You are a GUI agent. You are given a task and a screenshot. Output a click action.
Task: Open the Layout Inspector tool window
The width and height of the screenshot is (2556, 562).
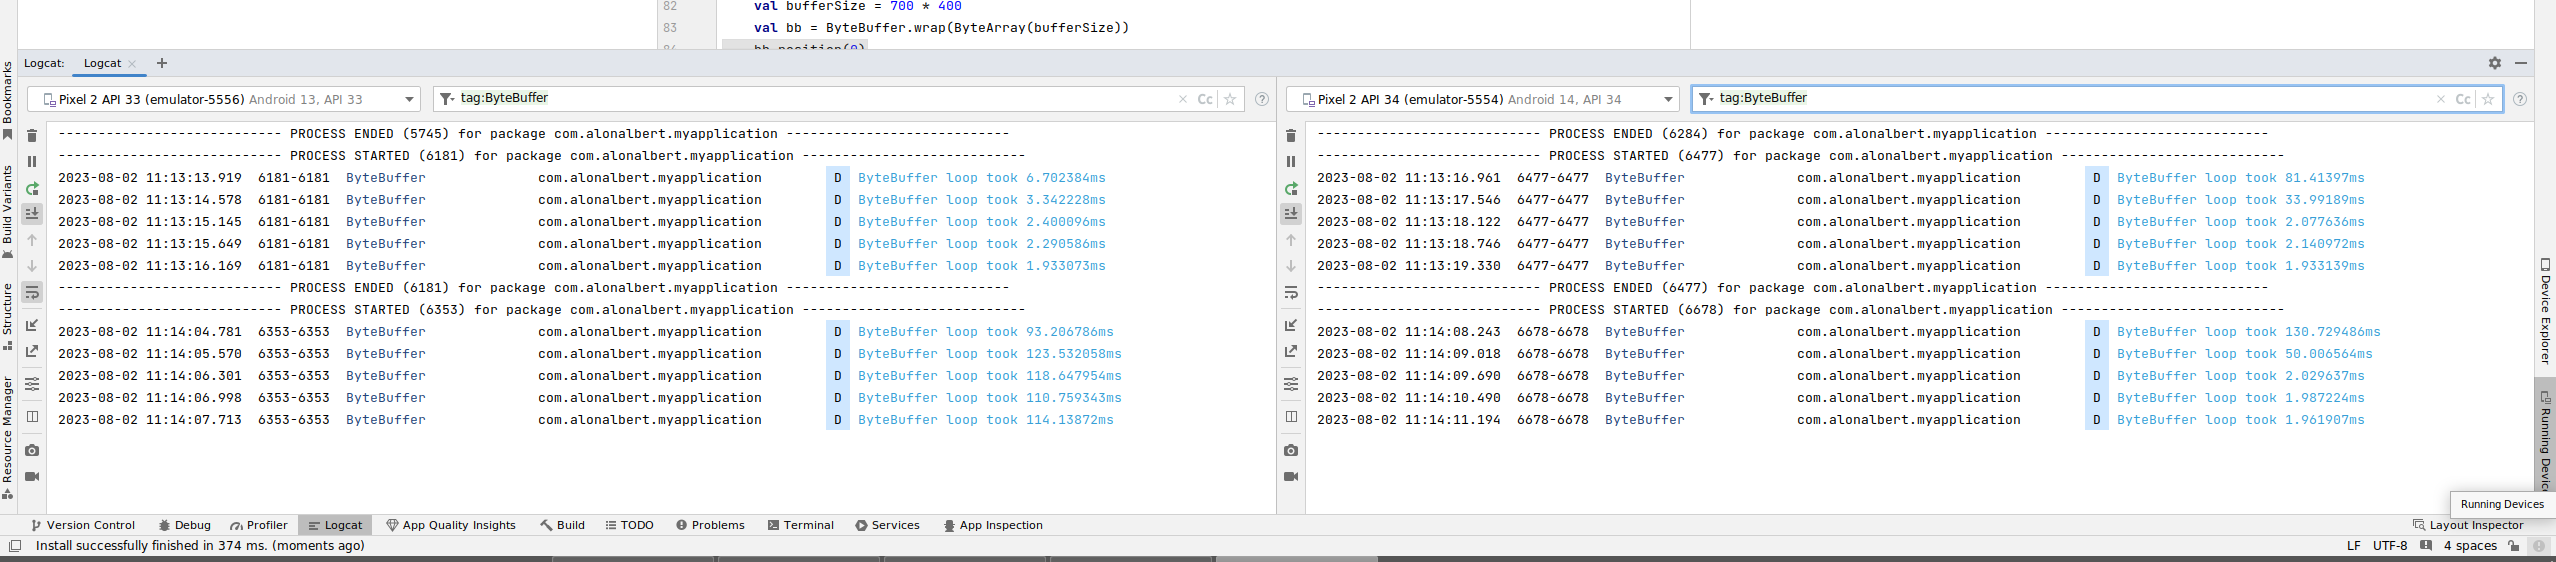coord(2468,525)
